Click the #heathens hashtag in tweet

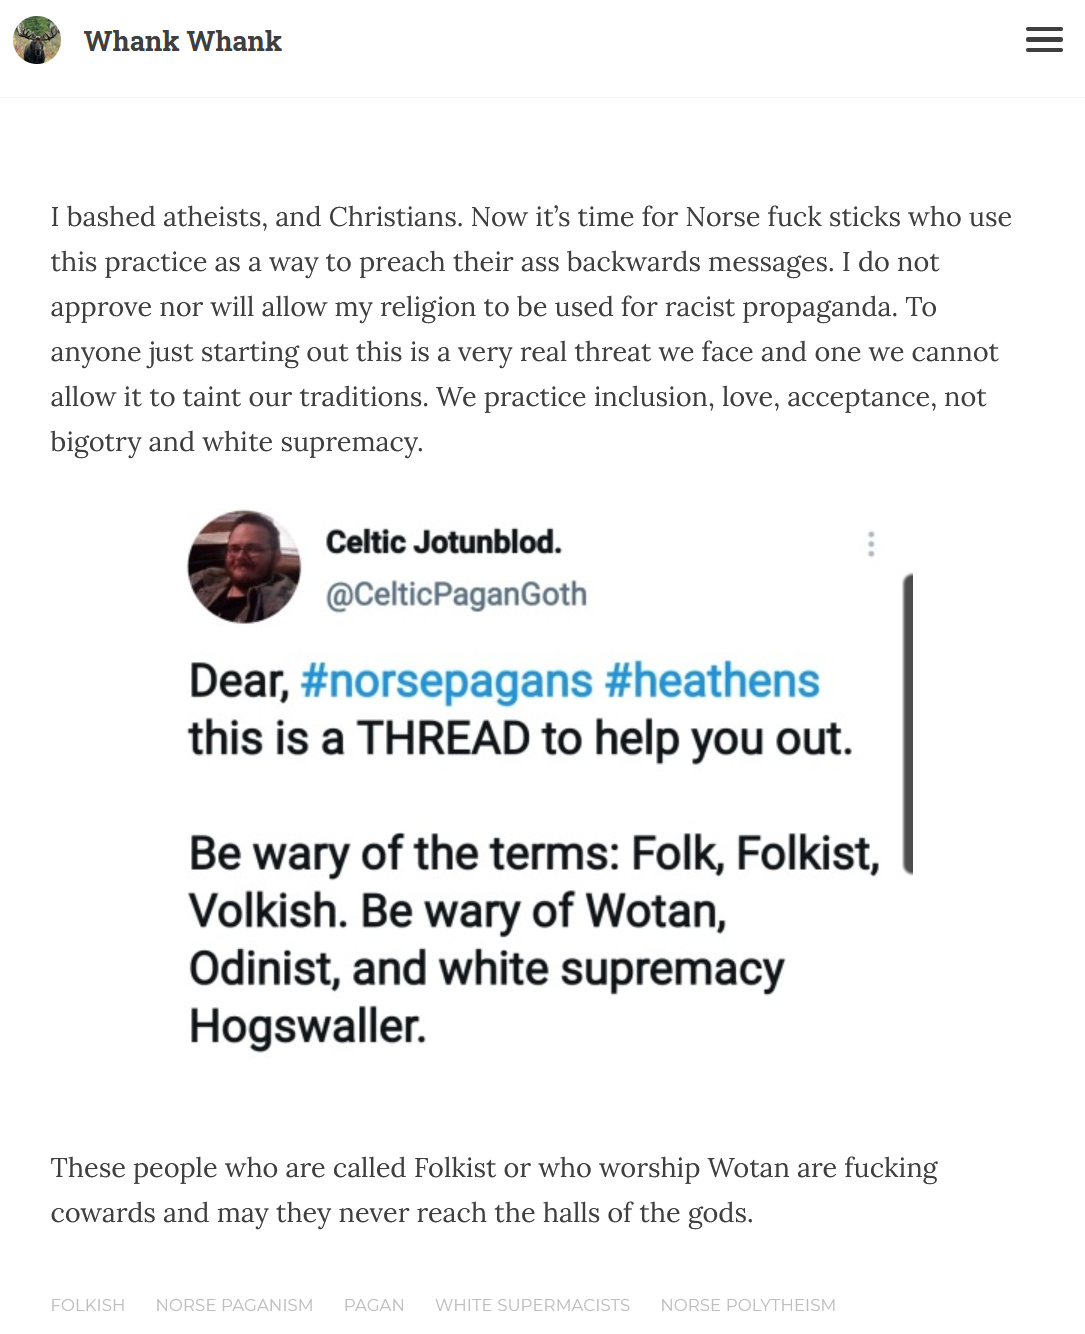coord(712,681)
